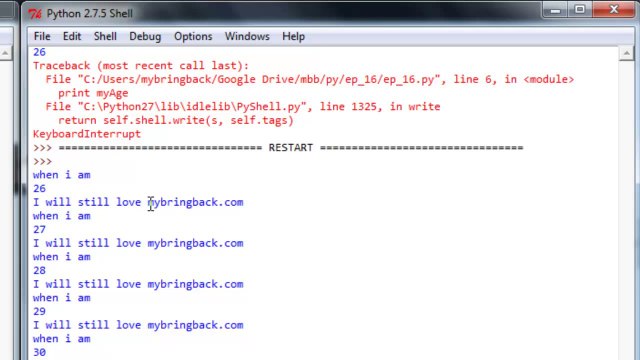Maximize the Python Shell window
This screenshot has height=360, width=640.
click(x=580, y=10)
